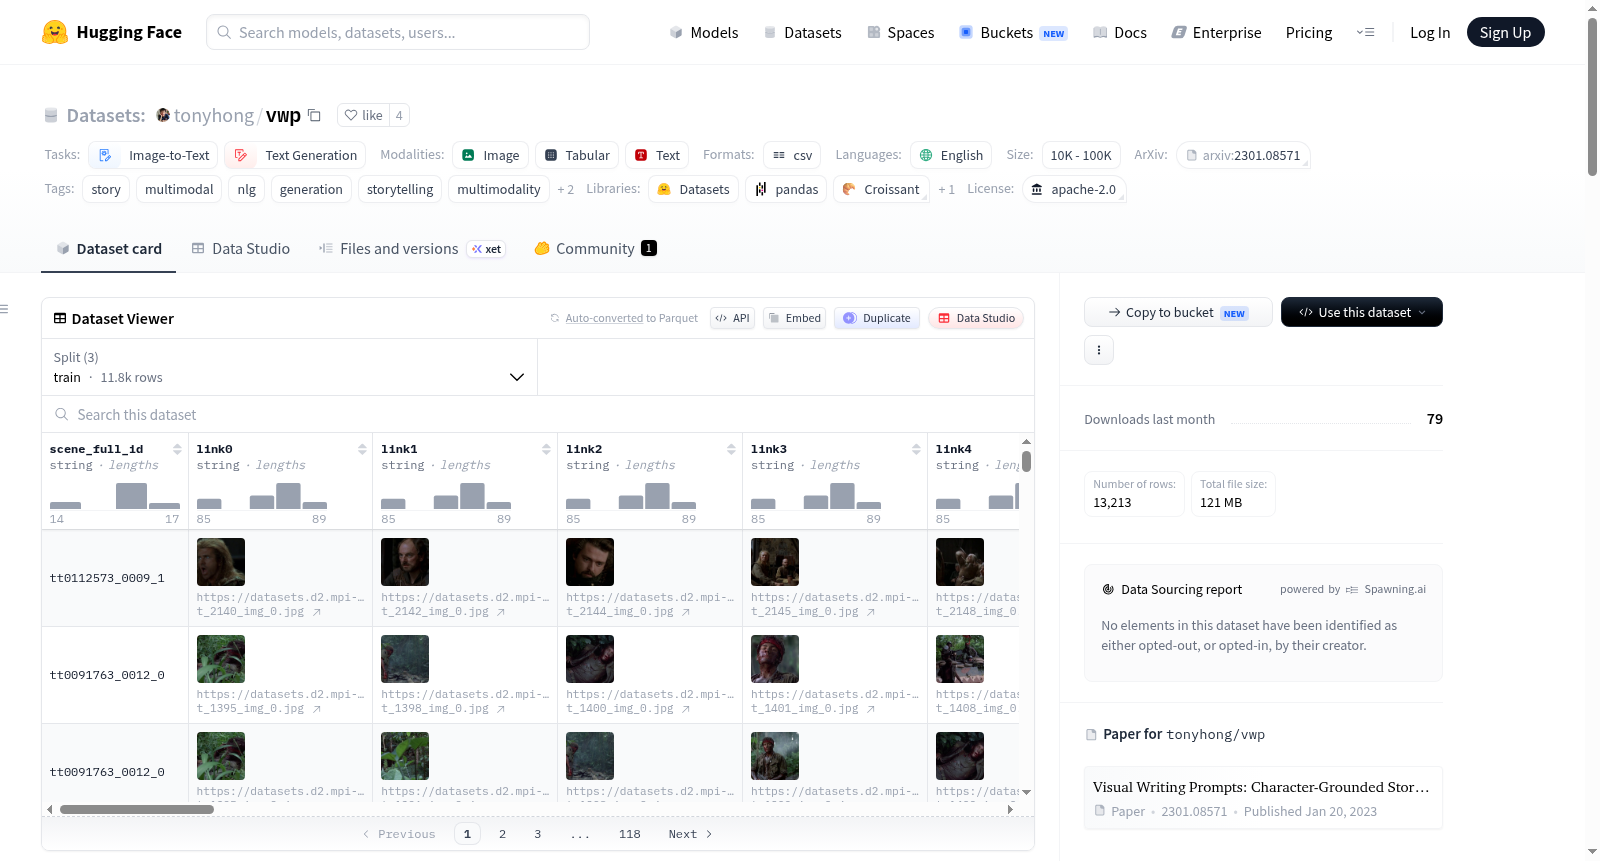Image resolution: width=1600 pixels, height=861 pixels.
Task: Click the csv format tag
Action: (x=792, y=155)
